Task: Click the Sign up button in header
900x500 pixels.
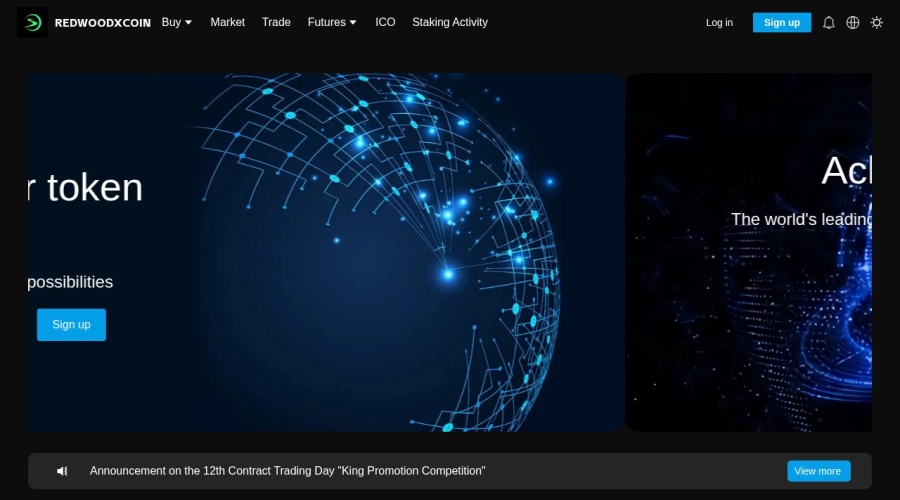Action: [x=782, y=22]
